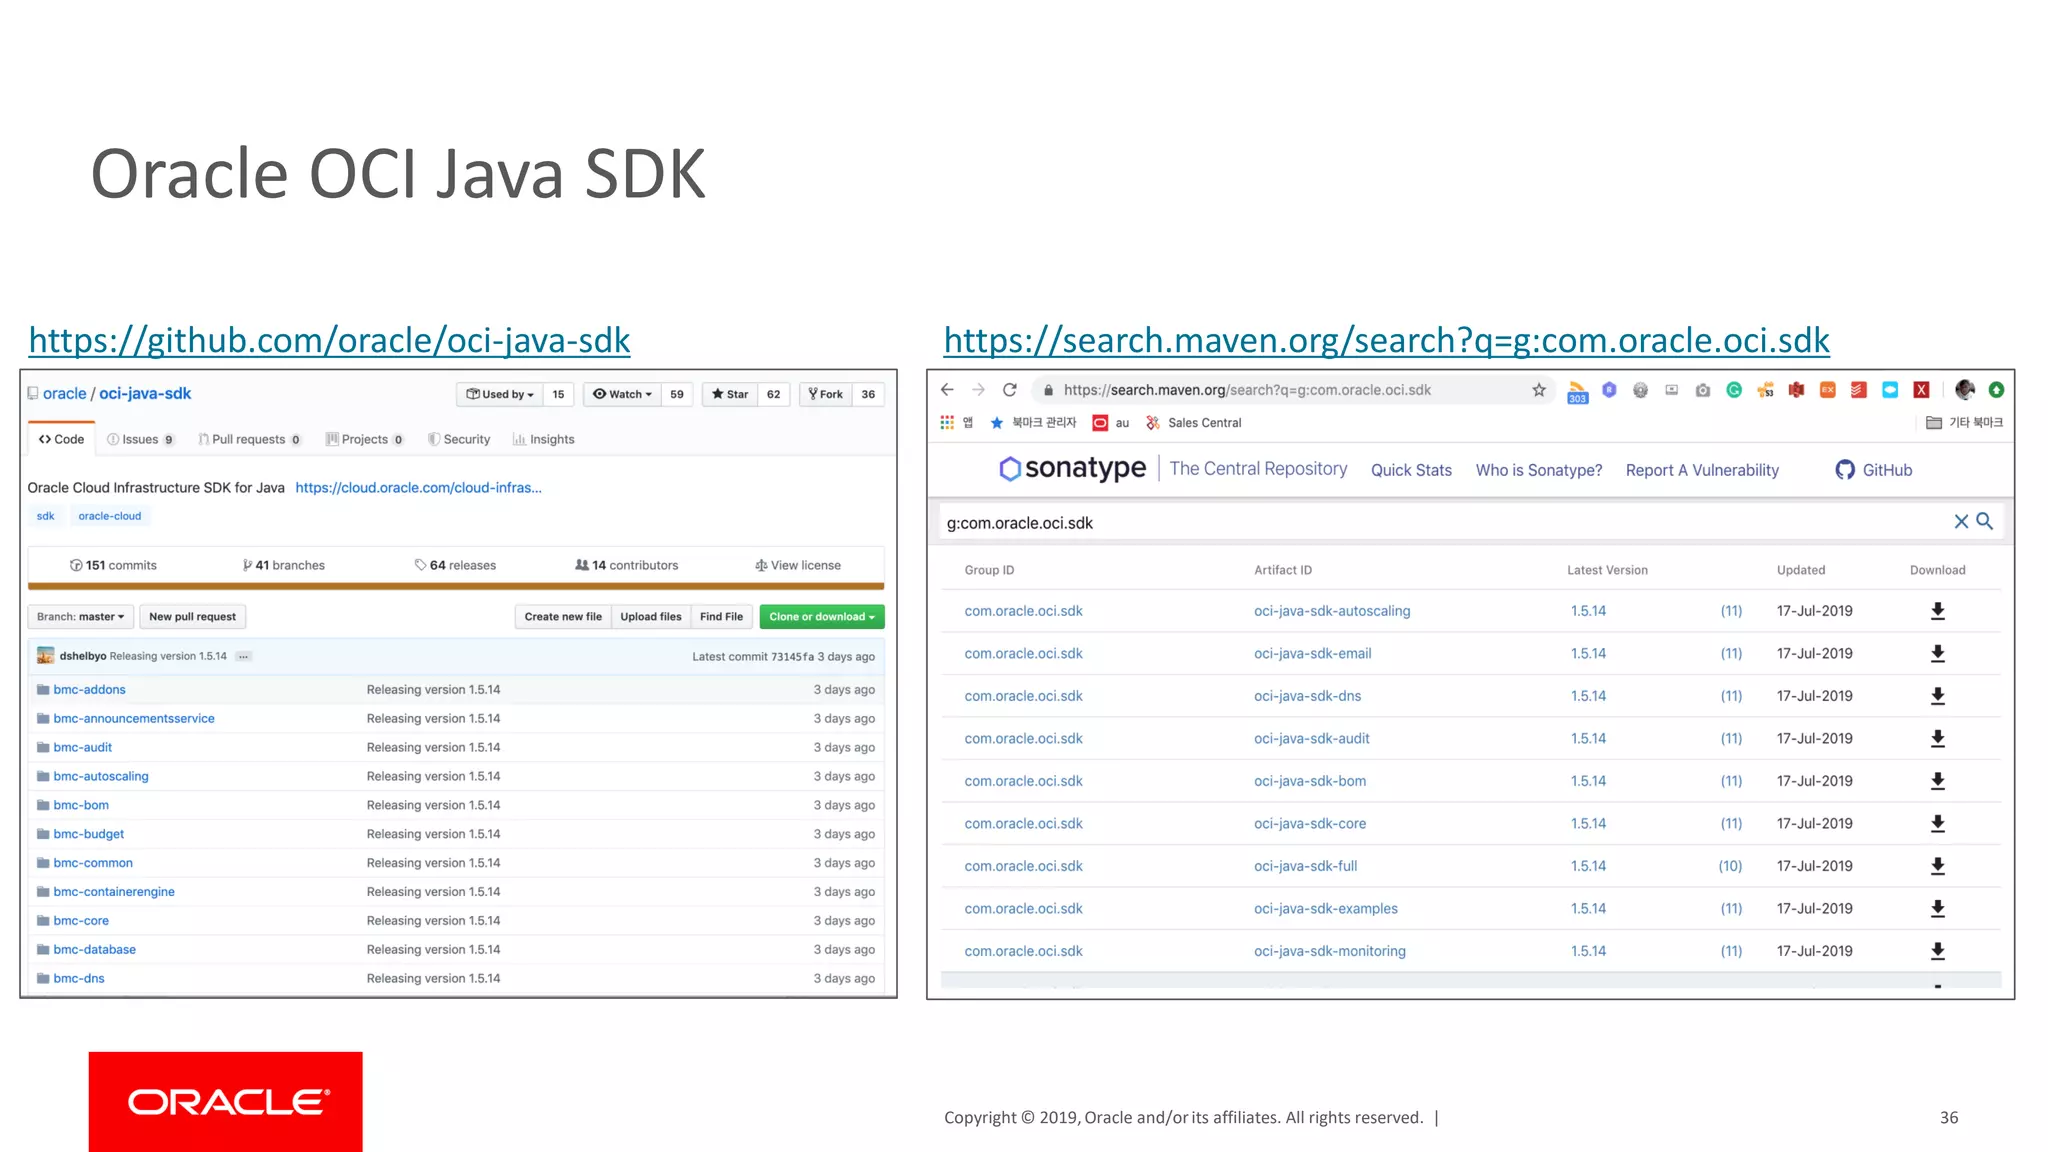
Task: Switch to the Code tab
Action: click(61, 439)
